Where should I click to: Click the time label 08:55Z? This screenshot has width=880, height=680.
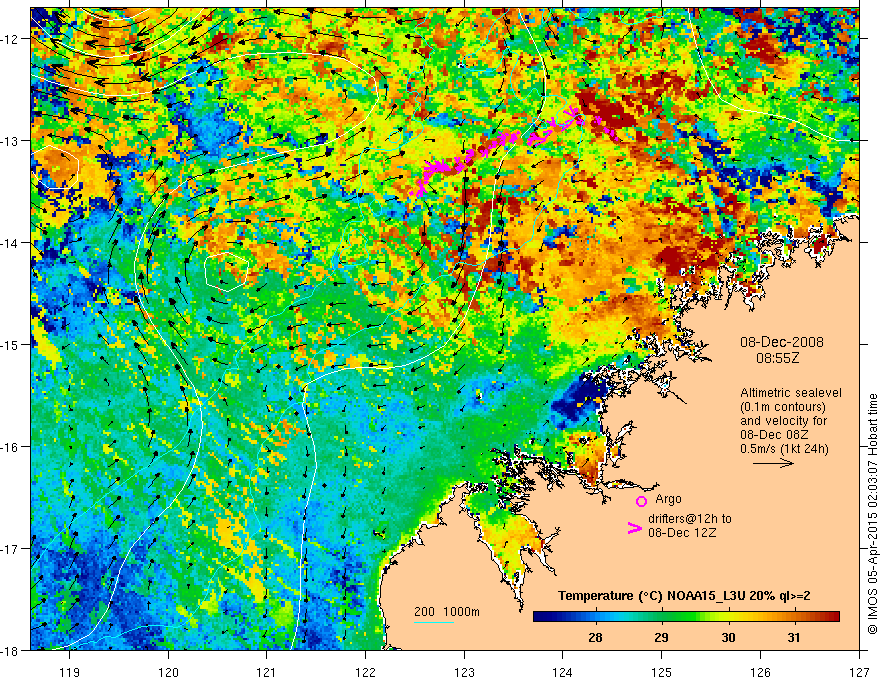click(x=777, y=358)
